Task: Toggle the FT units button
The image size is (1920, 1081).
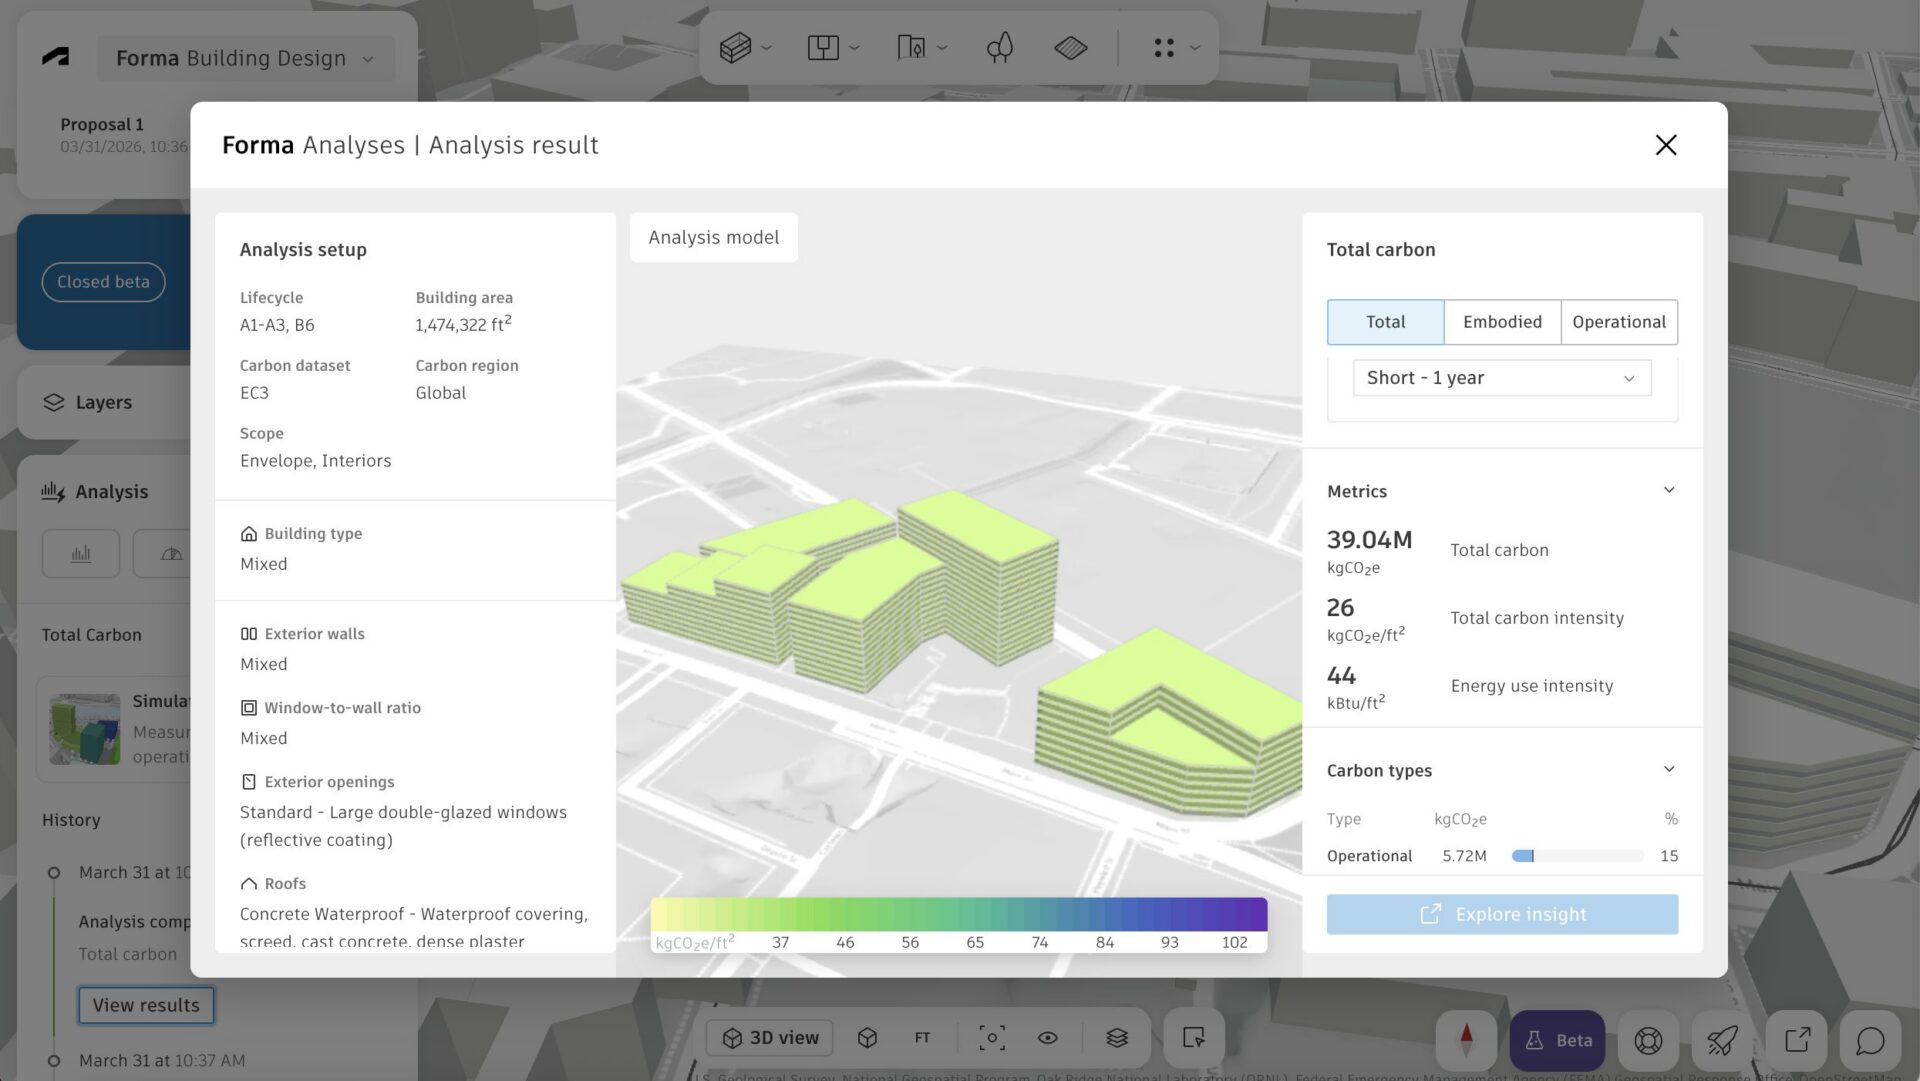Action: 922,1038
